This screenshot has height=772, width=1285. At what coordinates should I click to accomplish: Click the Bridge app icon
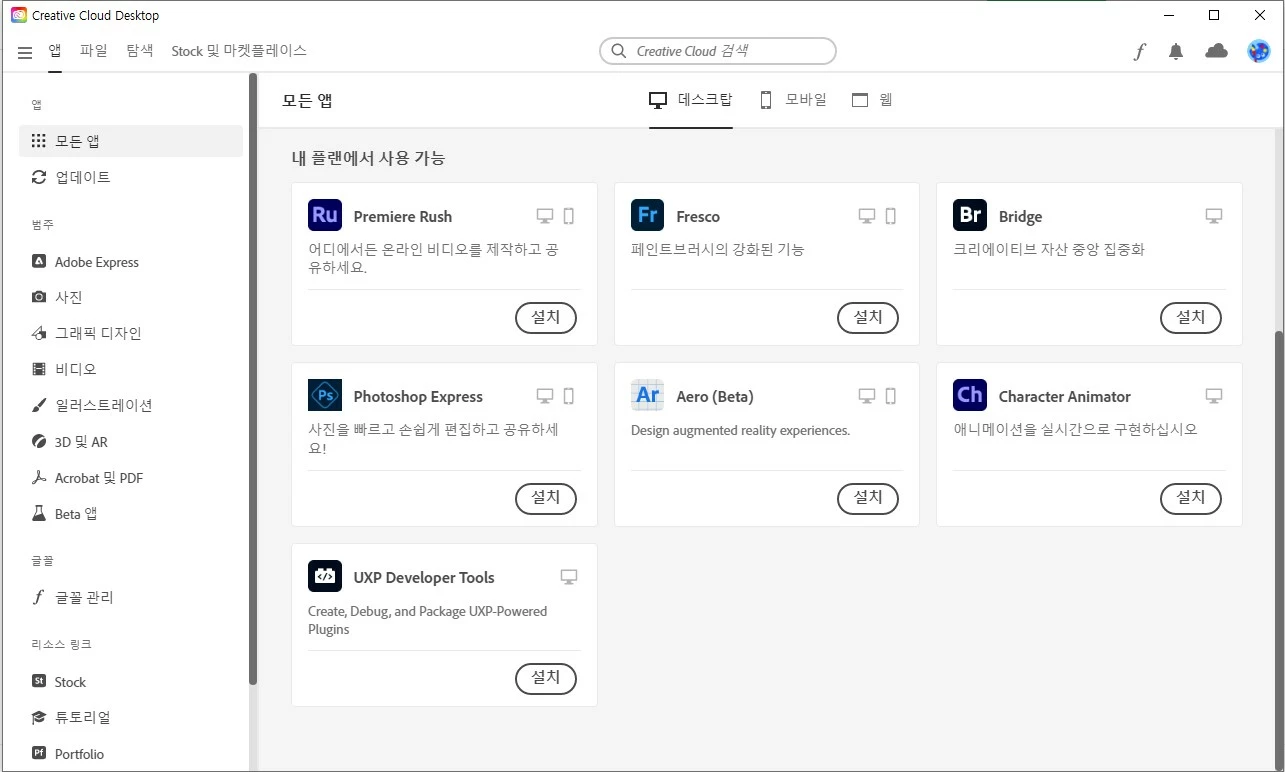coord(970,215)
